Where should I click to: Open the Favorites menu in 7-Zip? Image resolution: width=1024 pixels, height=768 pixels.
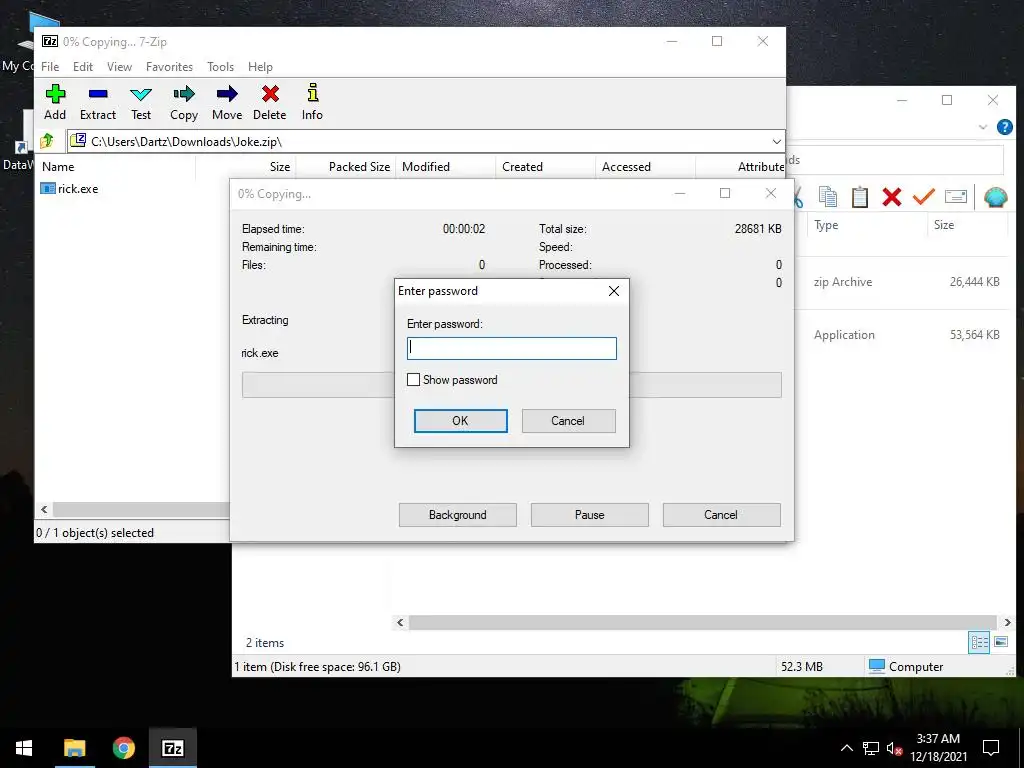click(x=169, y=67)
